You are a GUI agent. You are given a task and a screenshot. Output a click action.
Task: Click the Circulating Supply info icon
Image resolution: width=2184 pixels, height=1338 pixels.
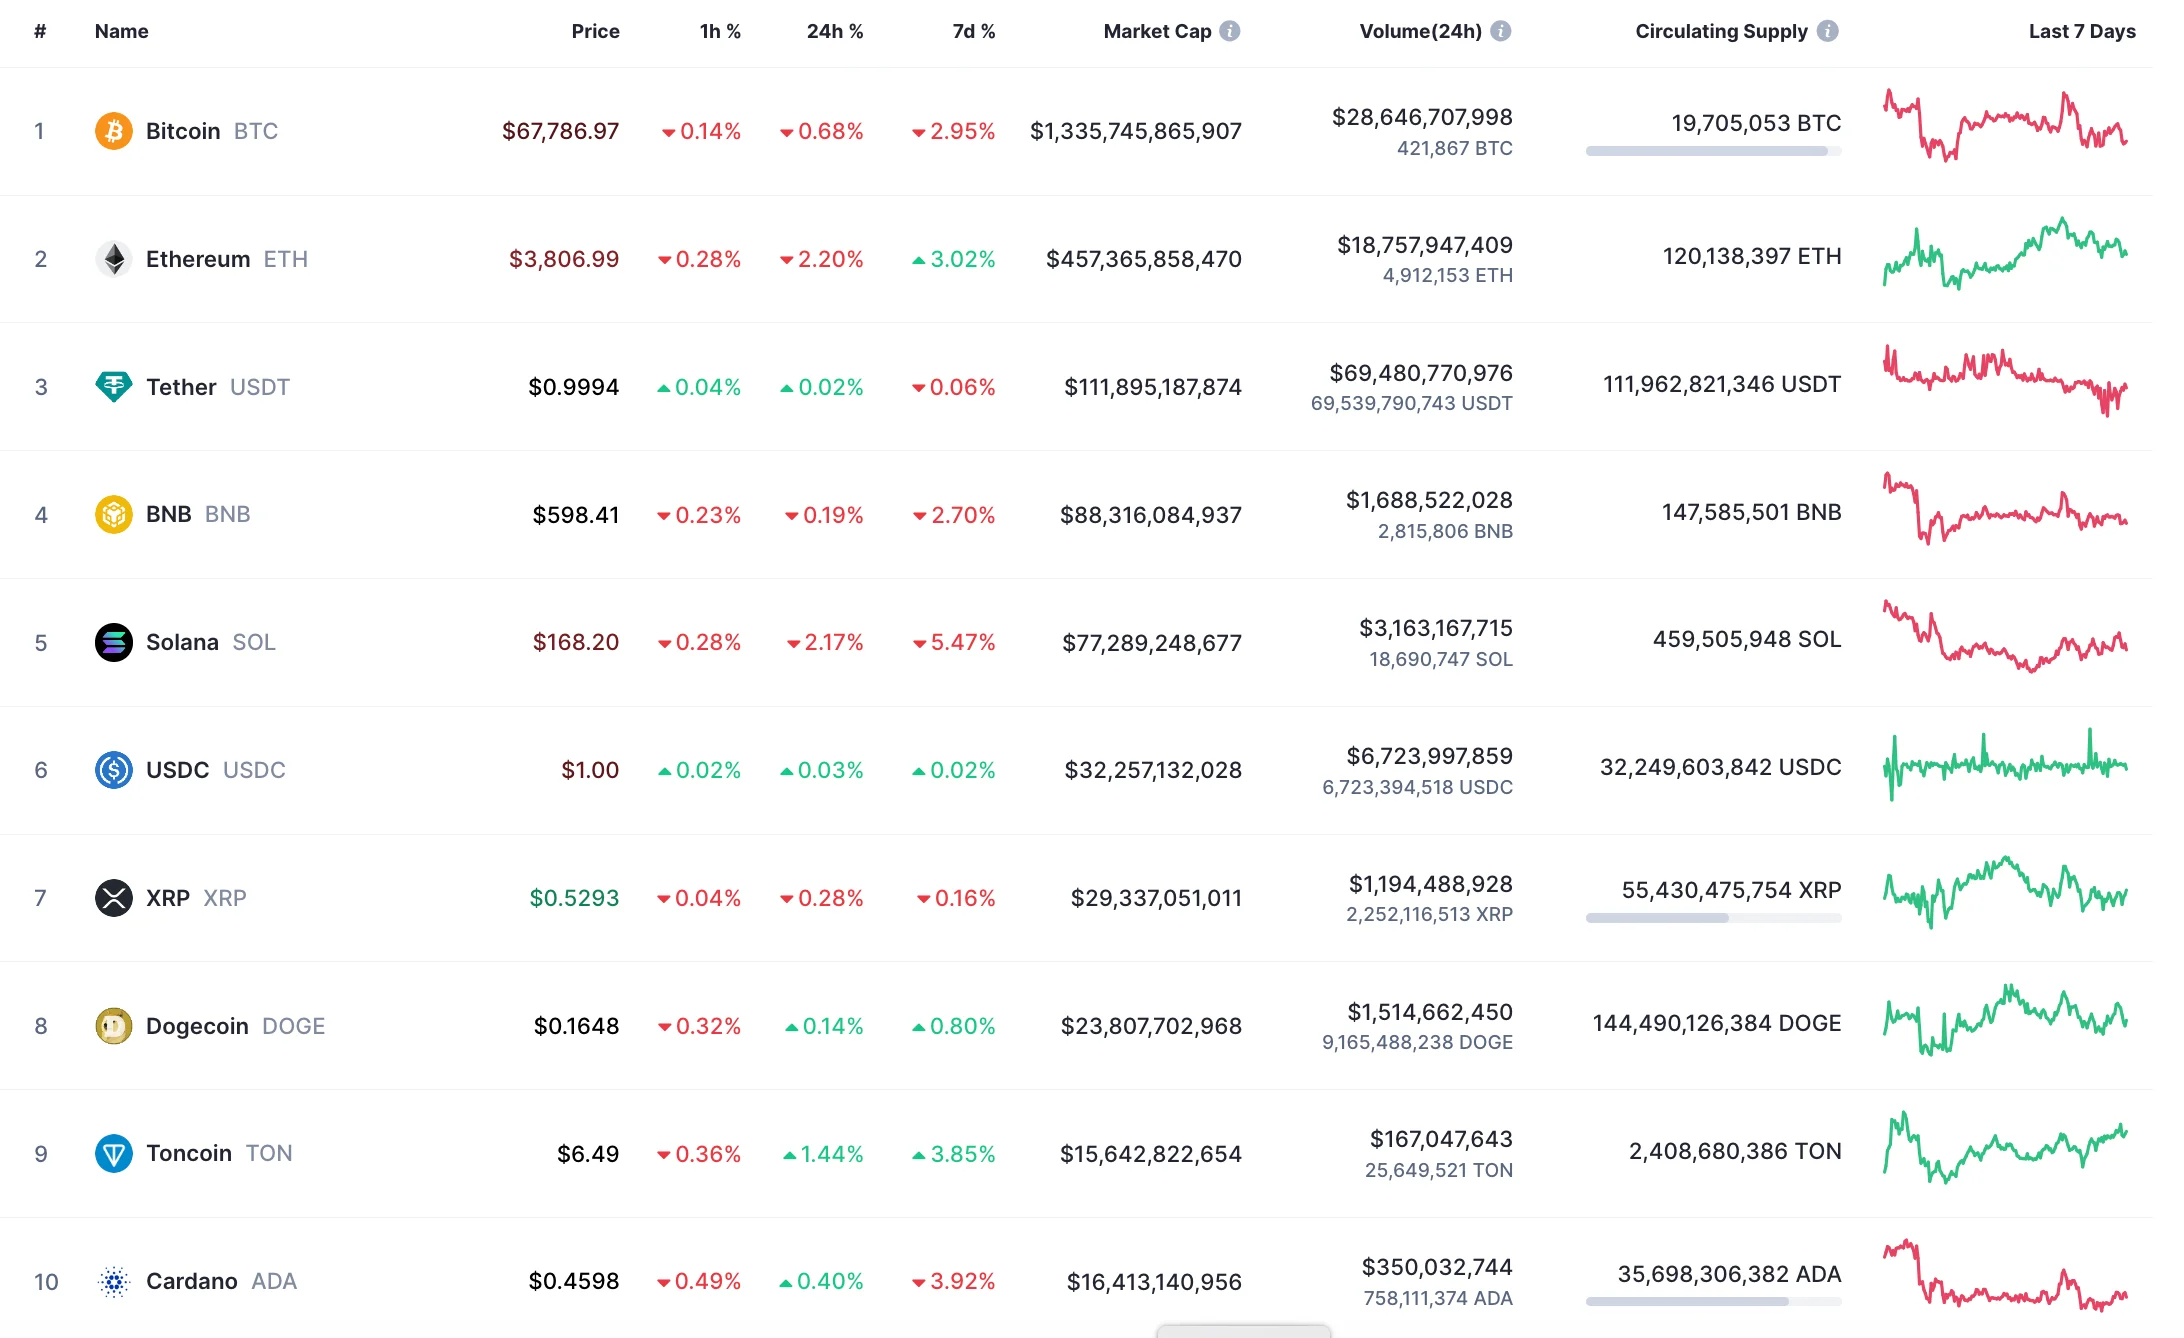click(1827, 31)
